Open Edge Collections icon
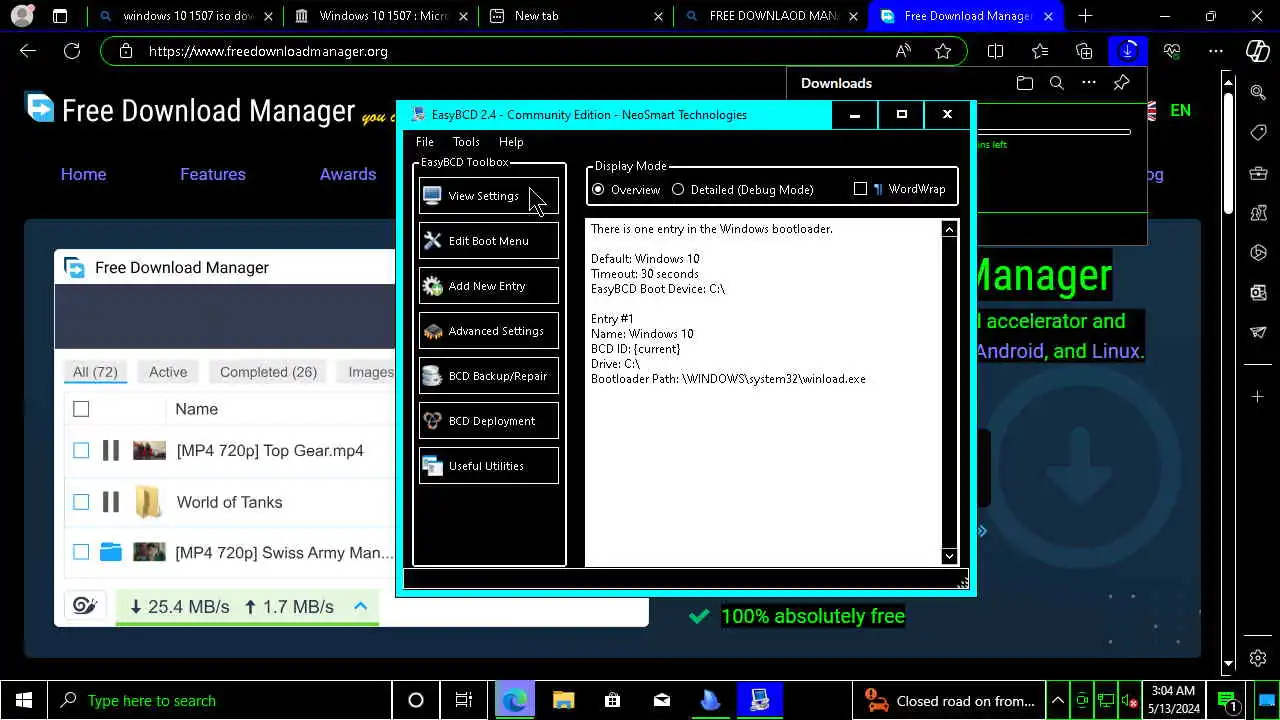Viewport: 1280px width, 720px height. coord(1084,51)
